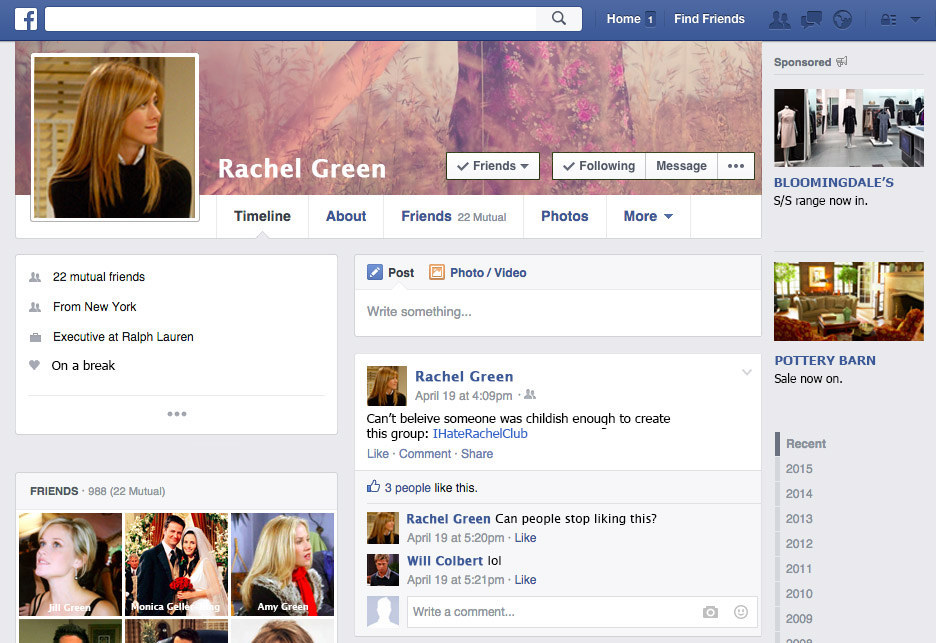This screenshot has width=936, height=643.
Task: Like Will Colbert's comment
Action: 525,580
